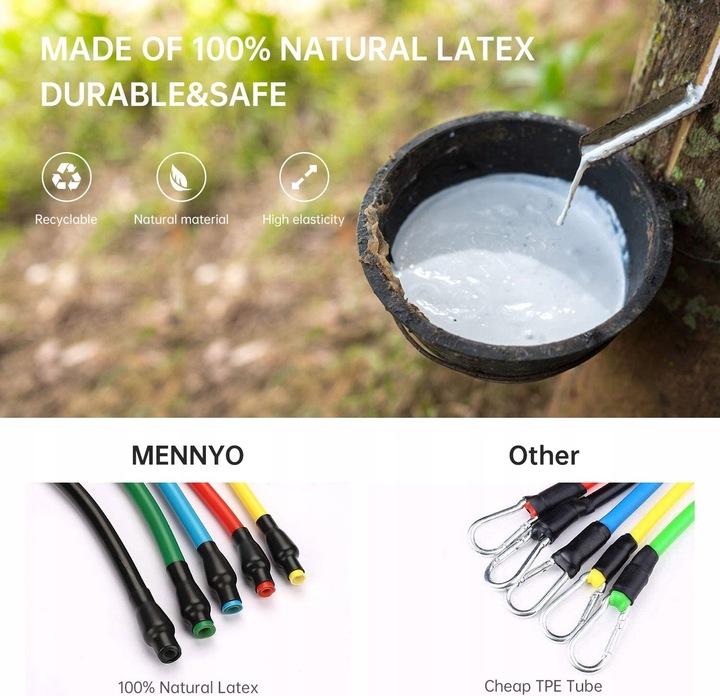
Task: Select the High elasticity label
Action: [304, 219]
